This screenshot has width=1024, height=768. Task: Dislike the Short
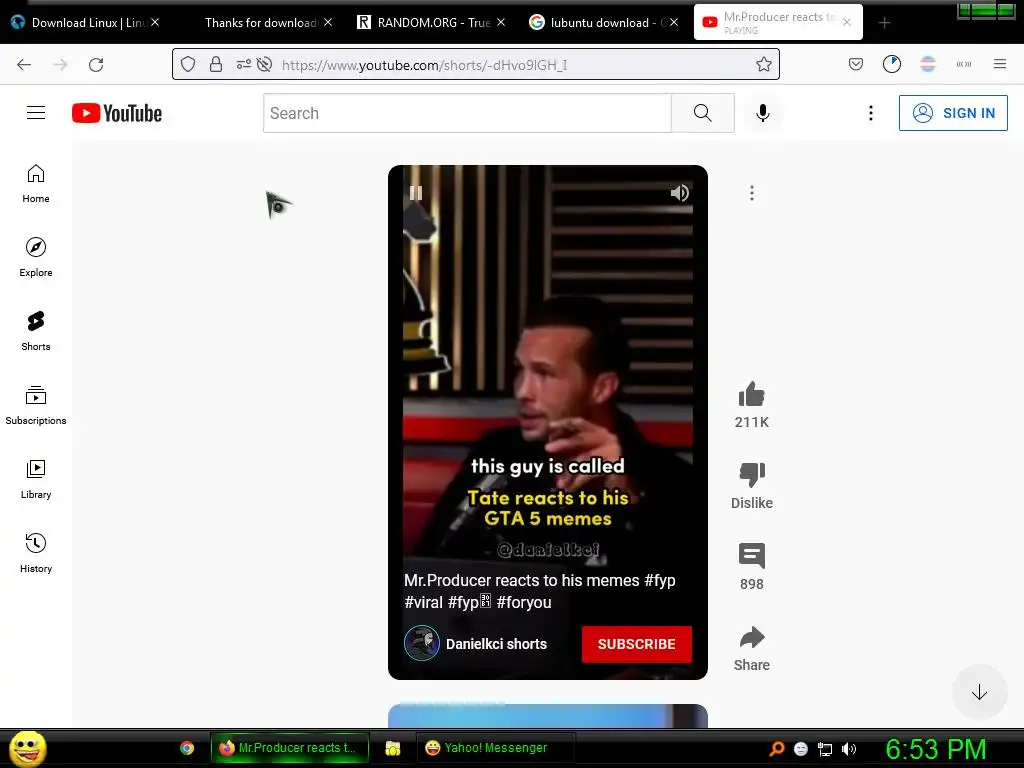point(752,475)
